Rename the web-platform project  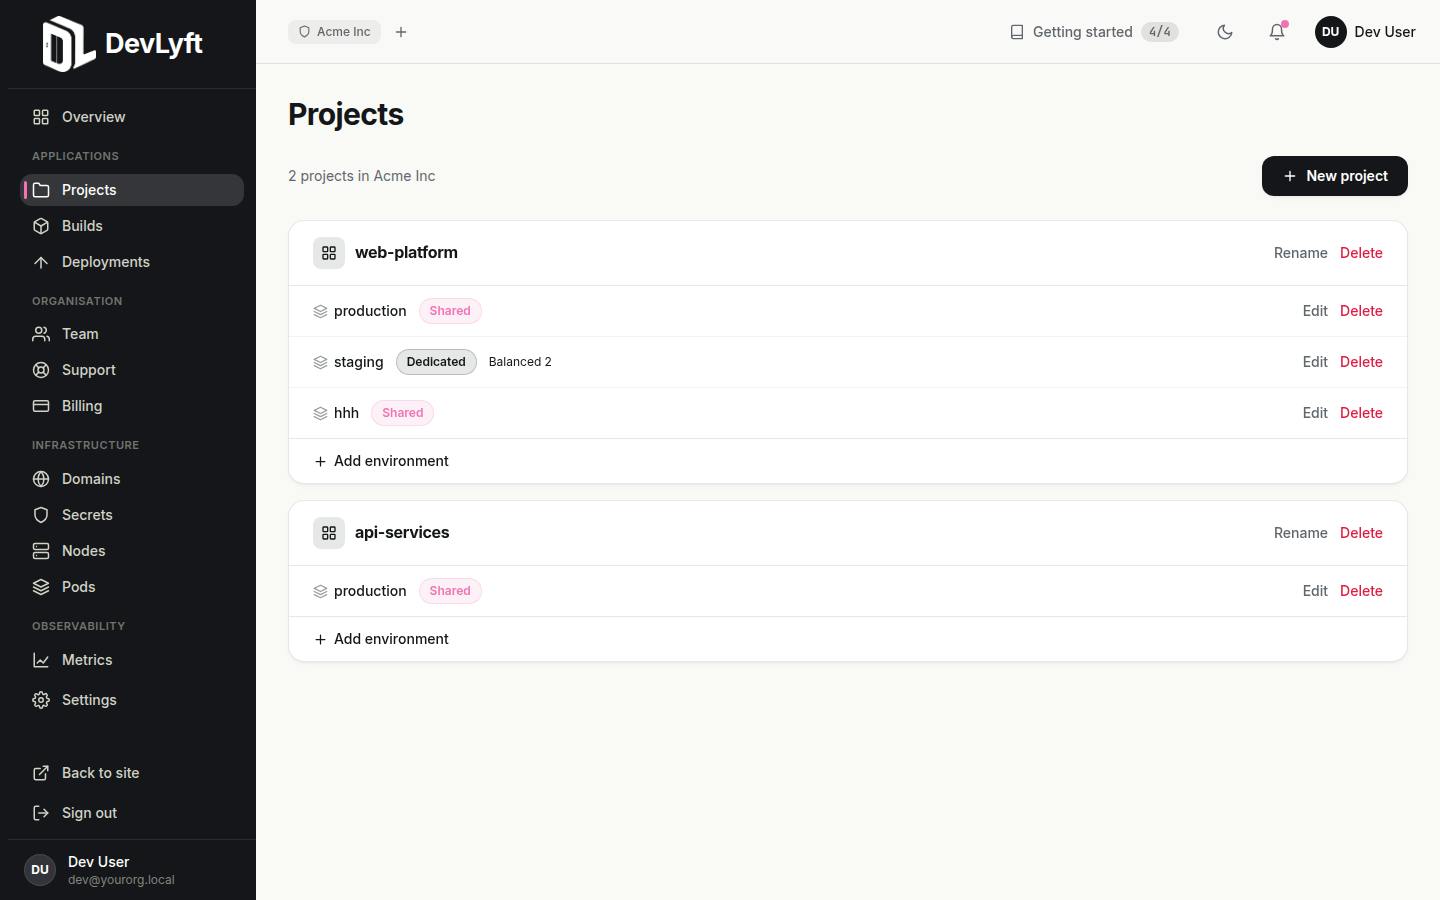(1300, 253)
